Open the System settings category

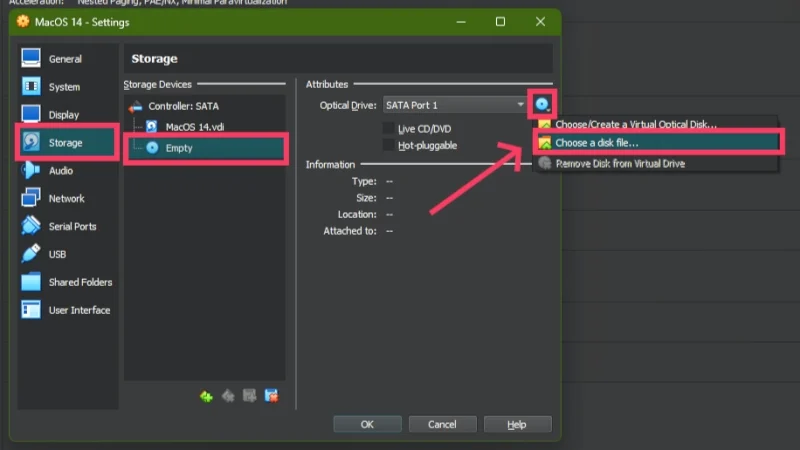pos(64,87)
